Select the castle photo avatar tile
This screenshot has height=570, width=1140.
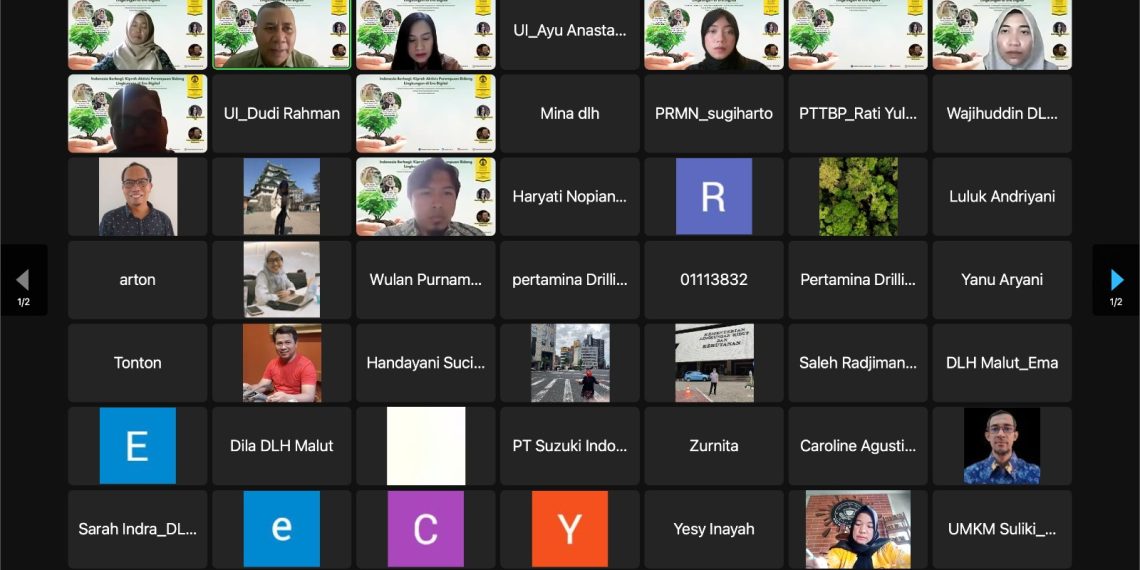(281, 196)
